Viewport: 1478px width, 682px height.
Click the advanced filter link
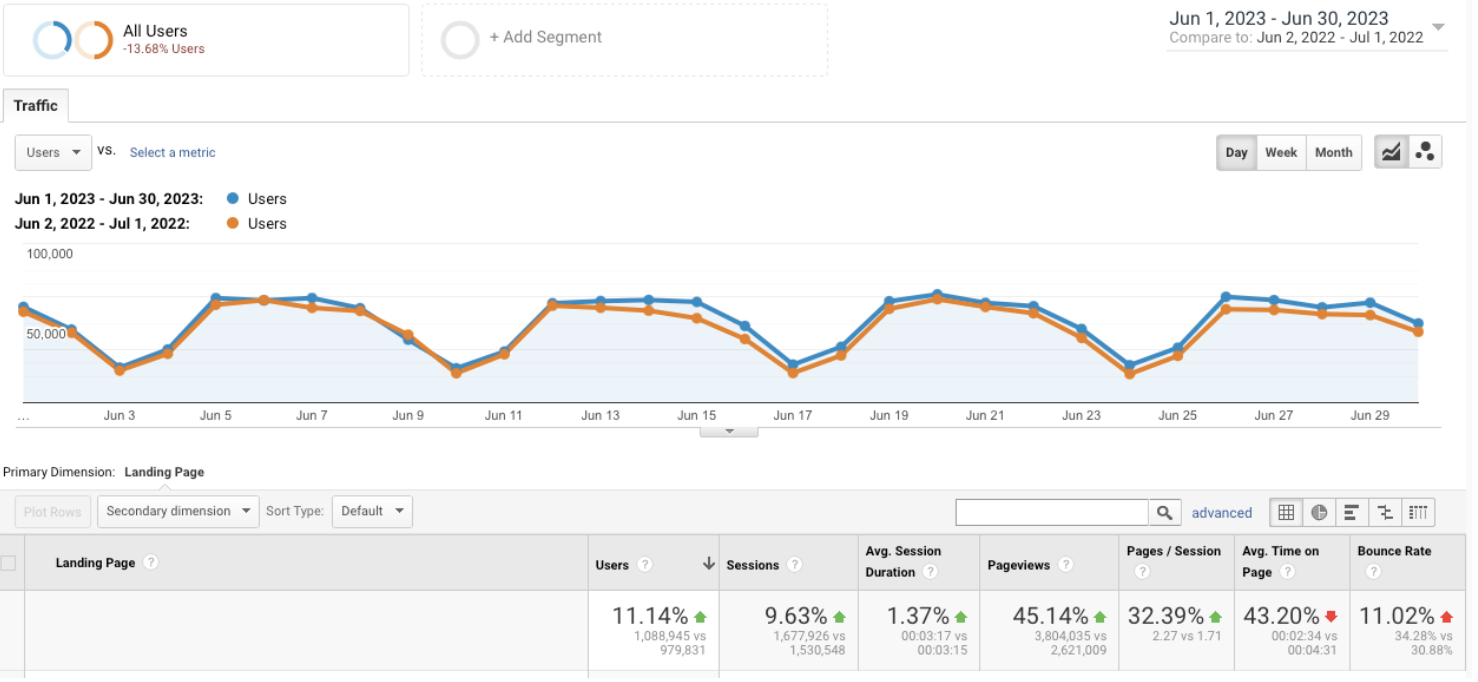click(1221, 513)
